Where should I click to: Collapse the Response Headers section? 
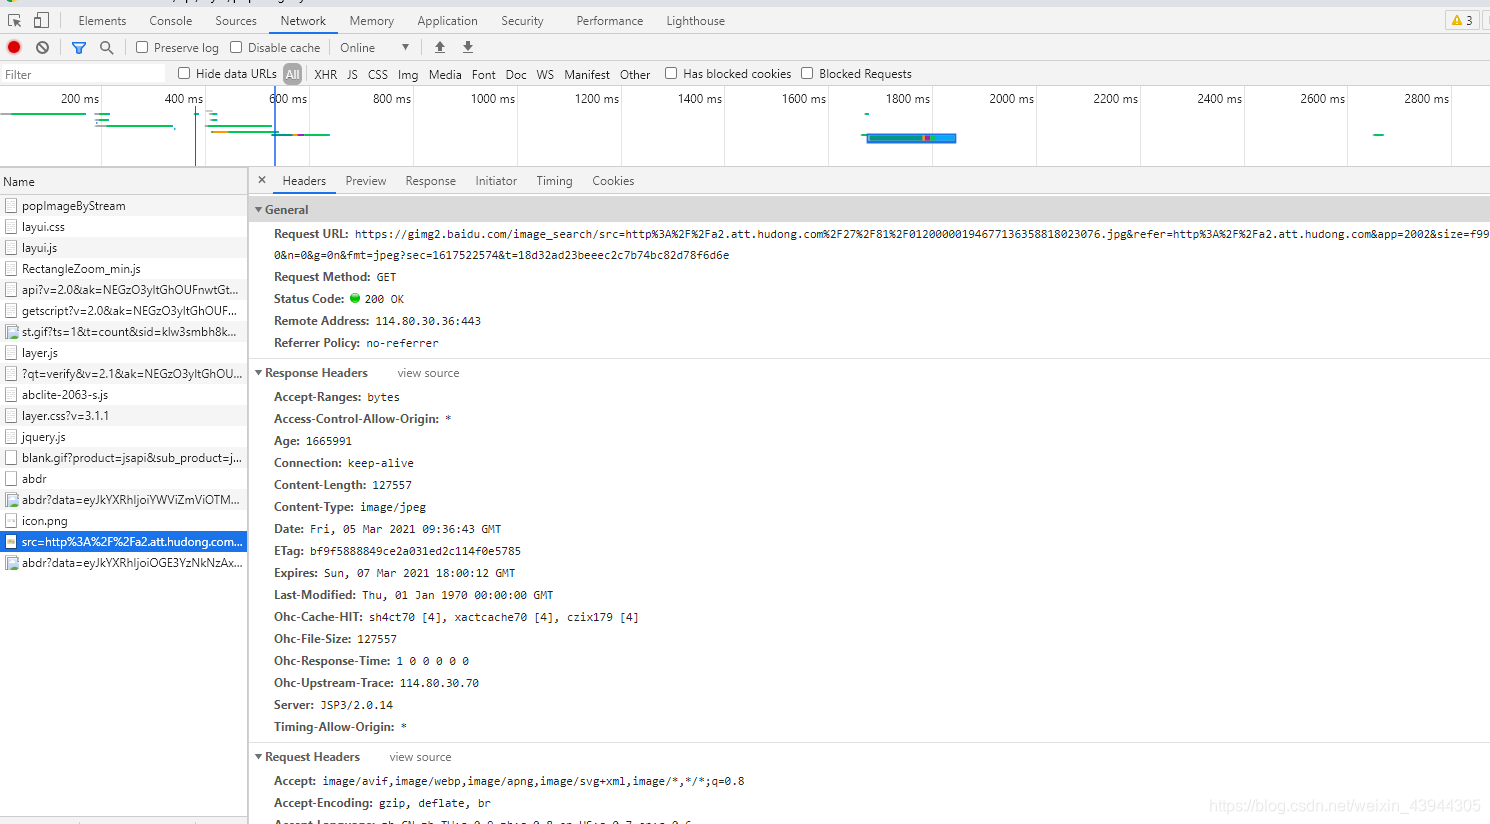coord(258,373)
